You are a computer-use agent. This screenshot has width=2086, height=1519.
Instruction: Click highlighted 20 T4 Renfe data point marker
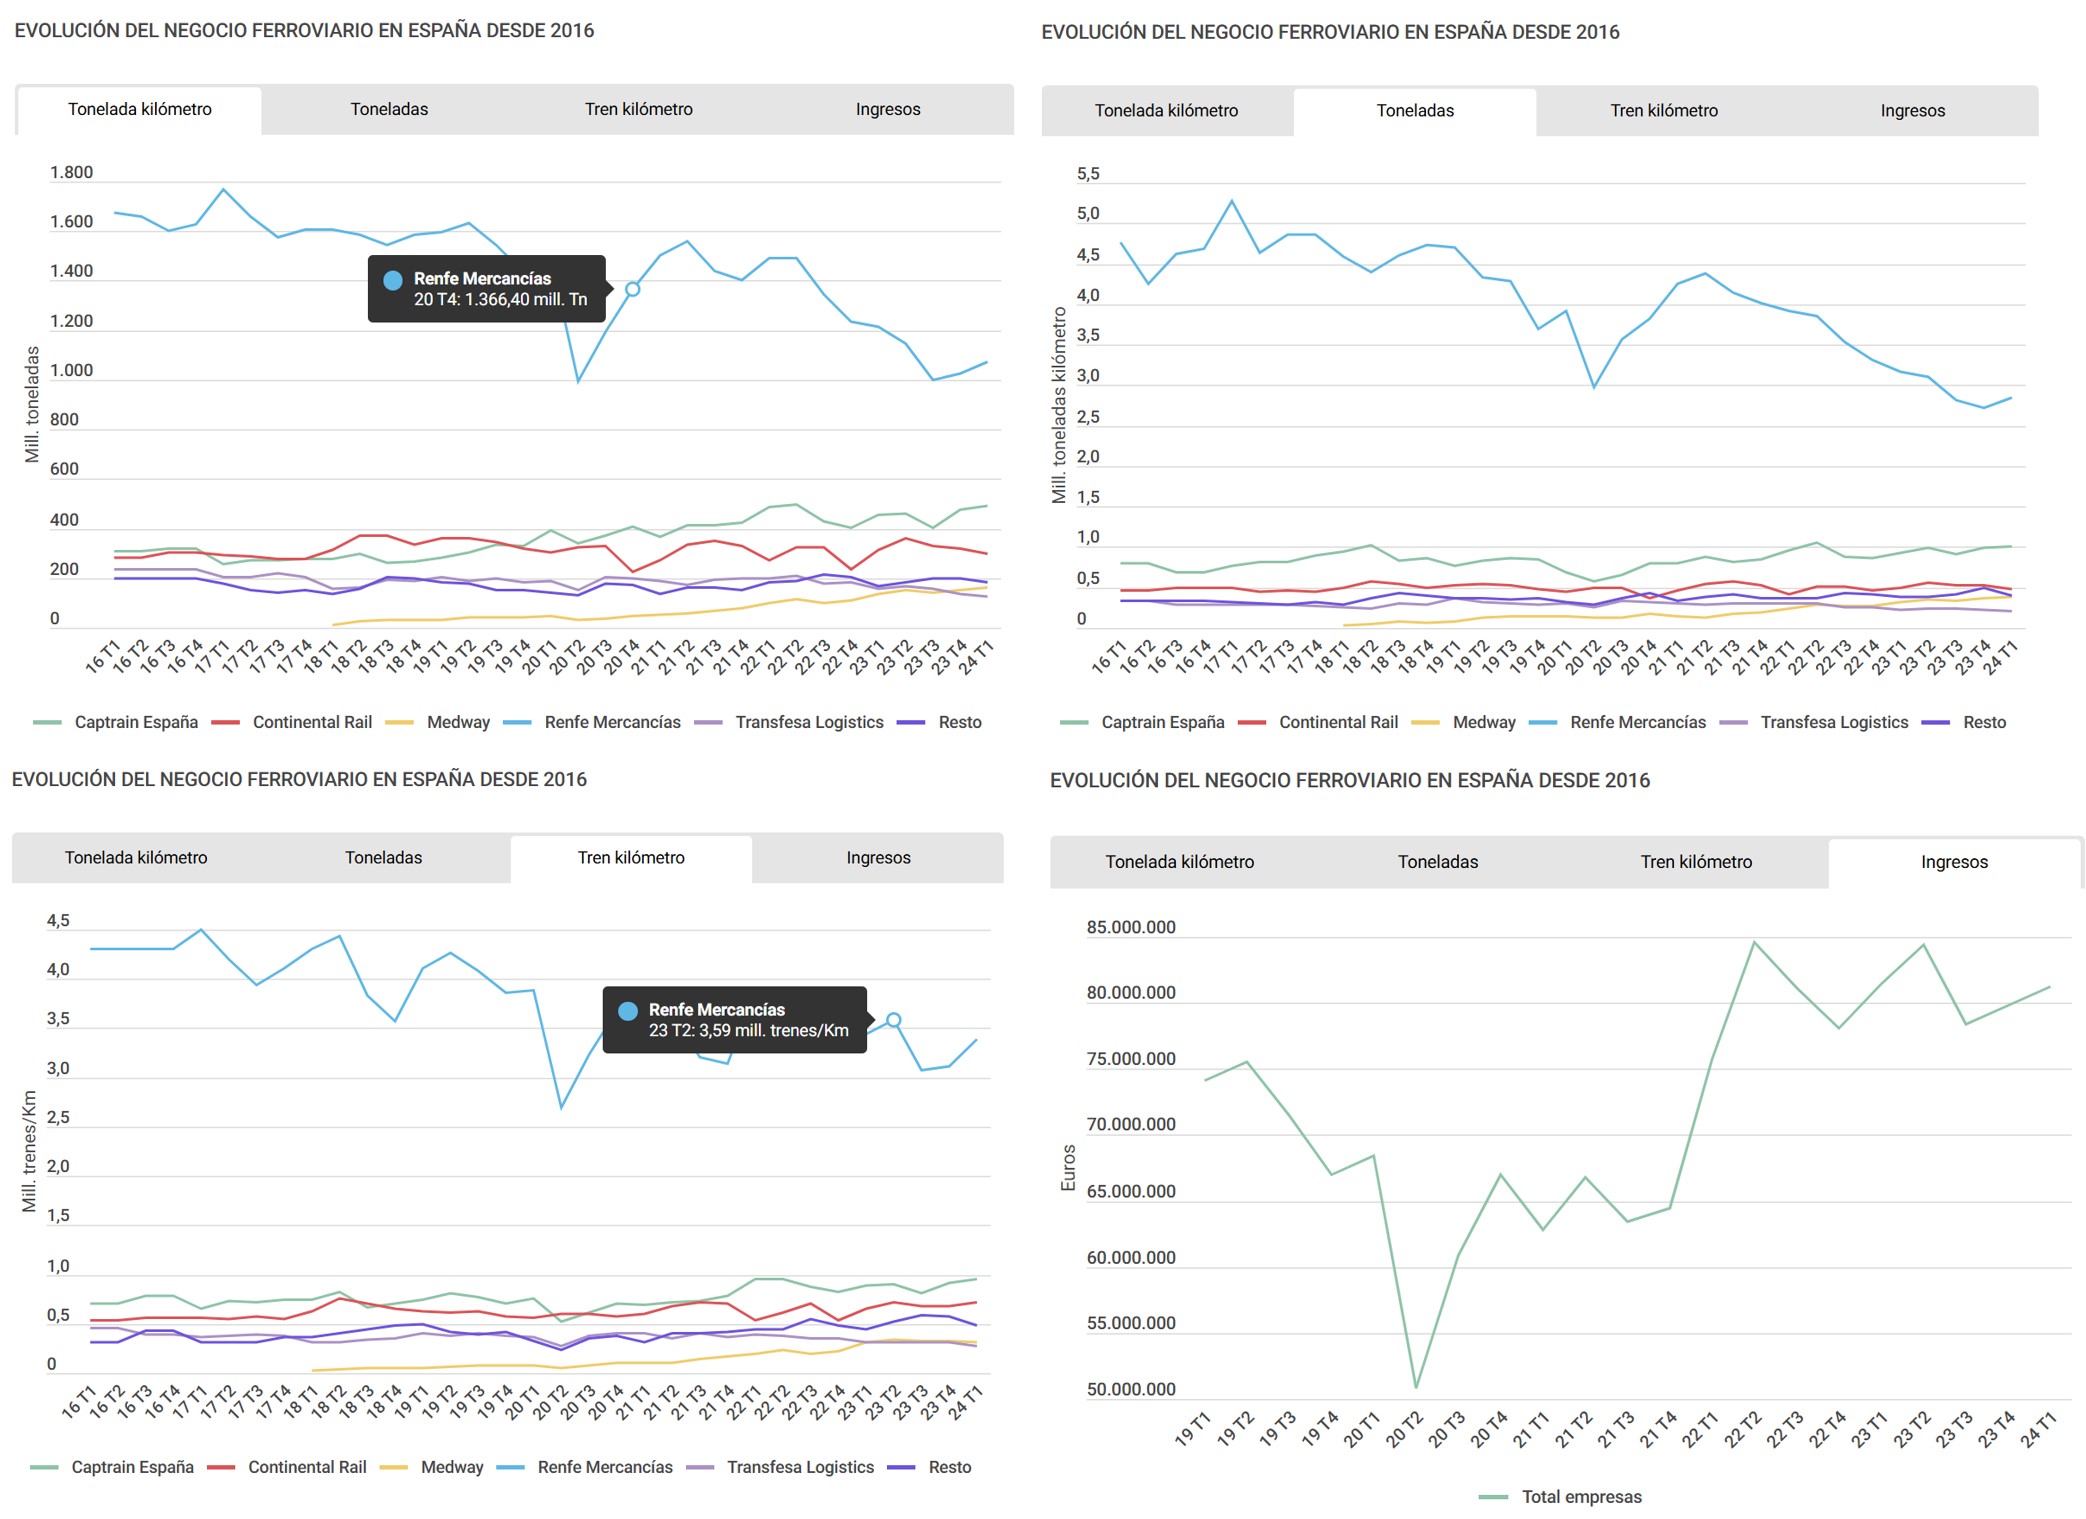632,289
